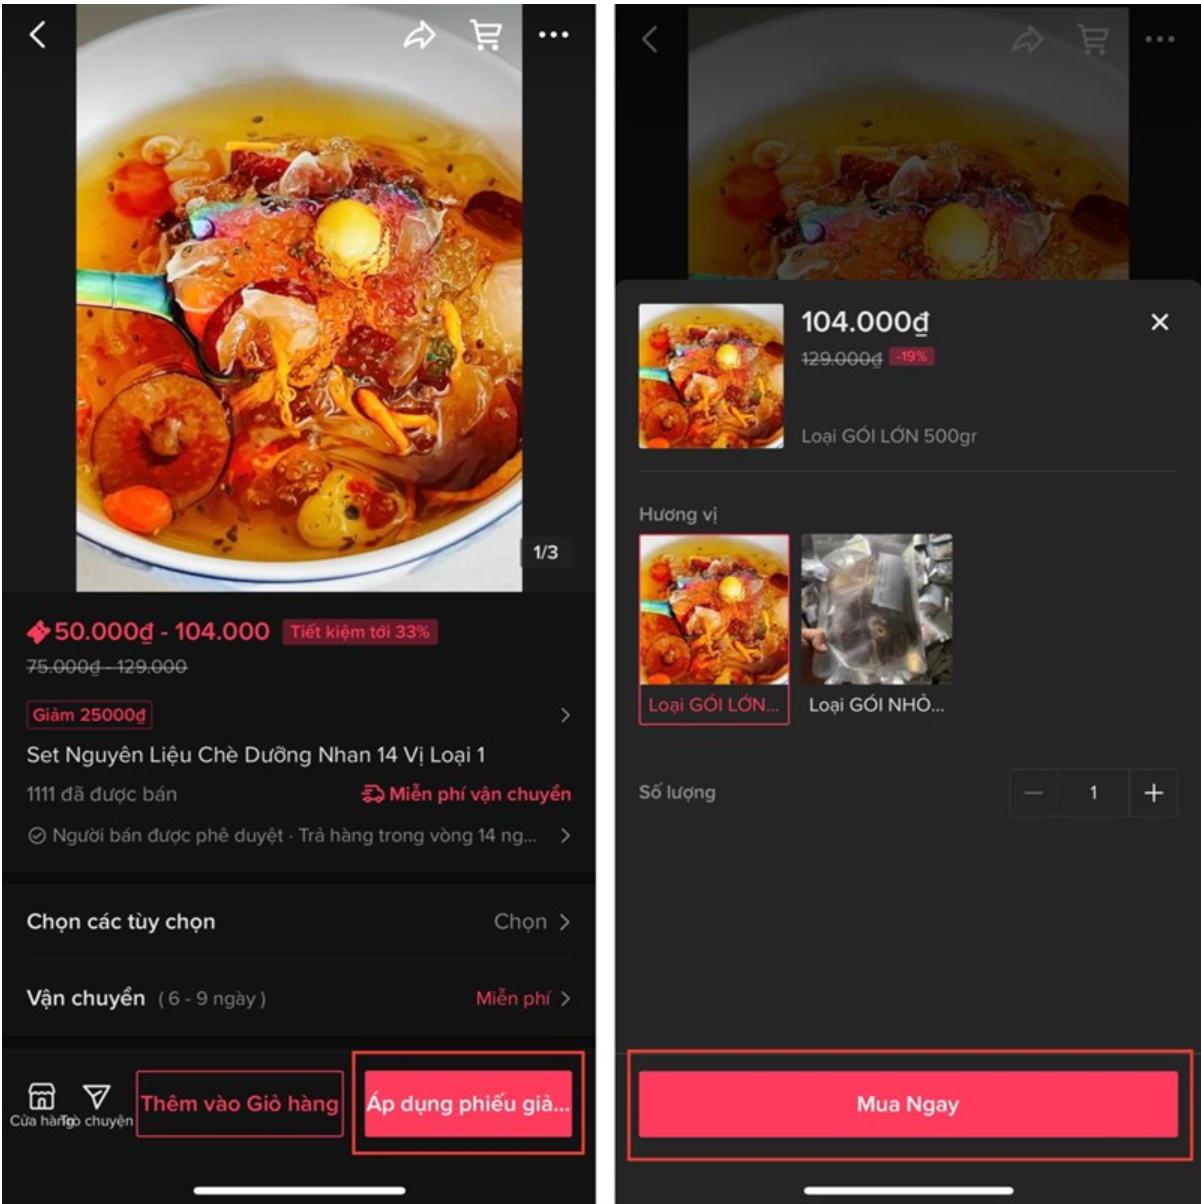Viewport: 1201px width, 1204px height.
Task: Tap the Áp dụng phiếu giảm giá button
Action: [468, 1104]
